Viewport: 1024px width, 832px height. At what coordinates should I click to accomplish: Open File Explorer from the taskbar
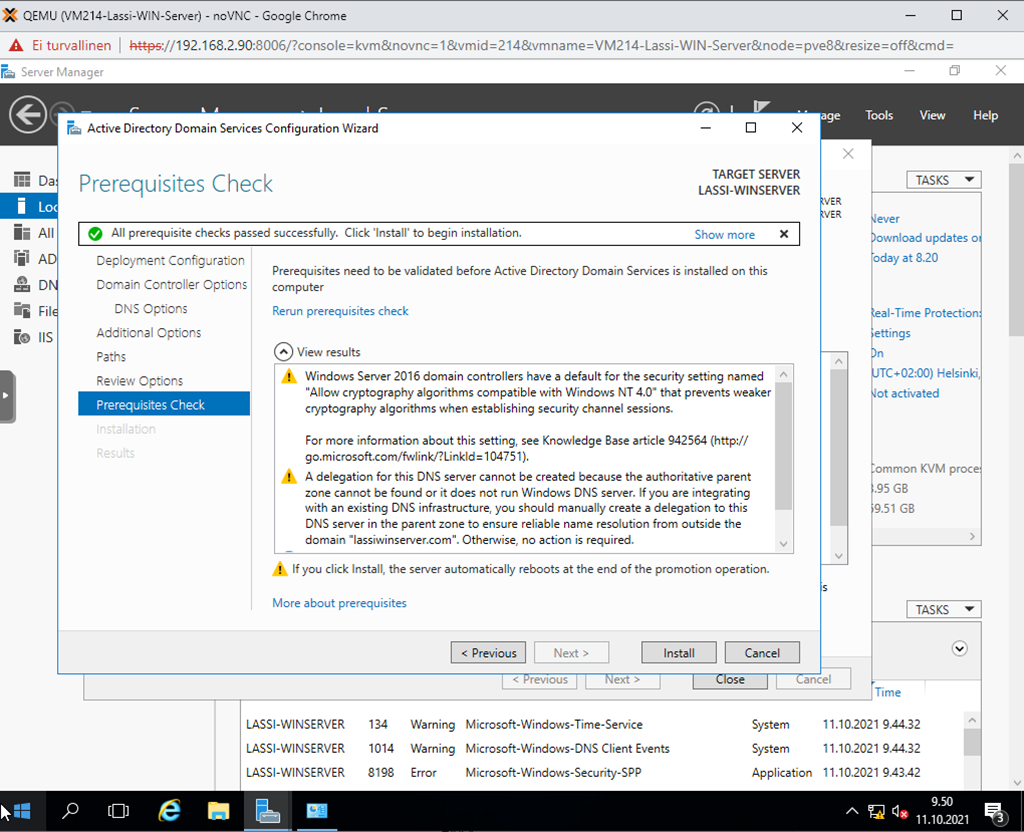point(218,811)
